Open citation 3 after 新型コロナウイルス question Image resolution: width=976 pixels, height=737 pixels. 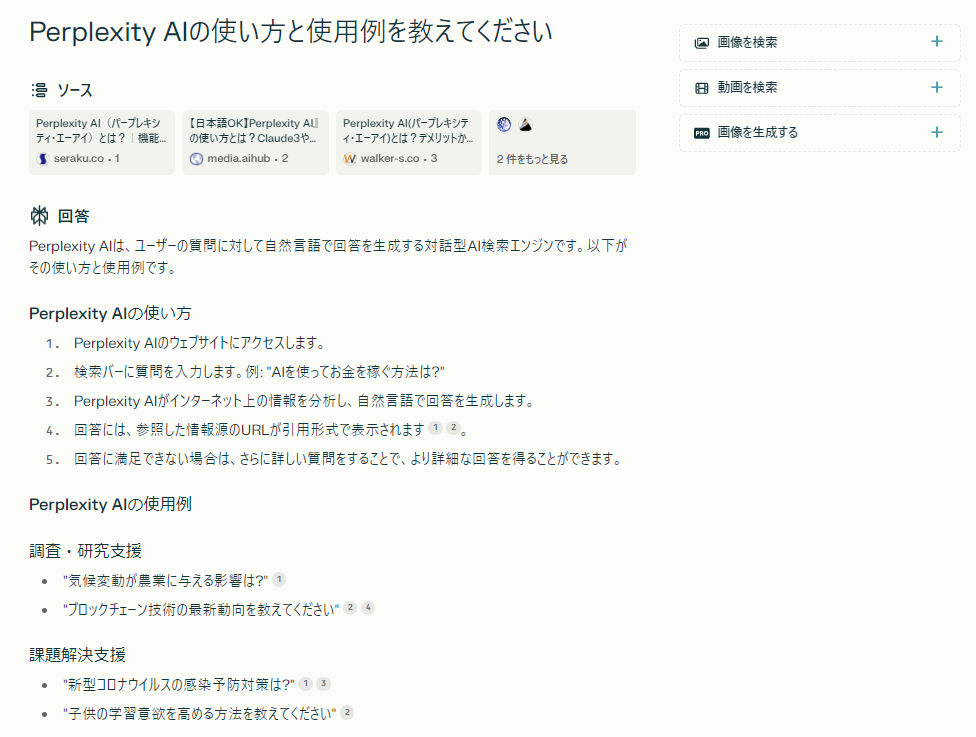point(324,683)
